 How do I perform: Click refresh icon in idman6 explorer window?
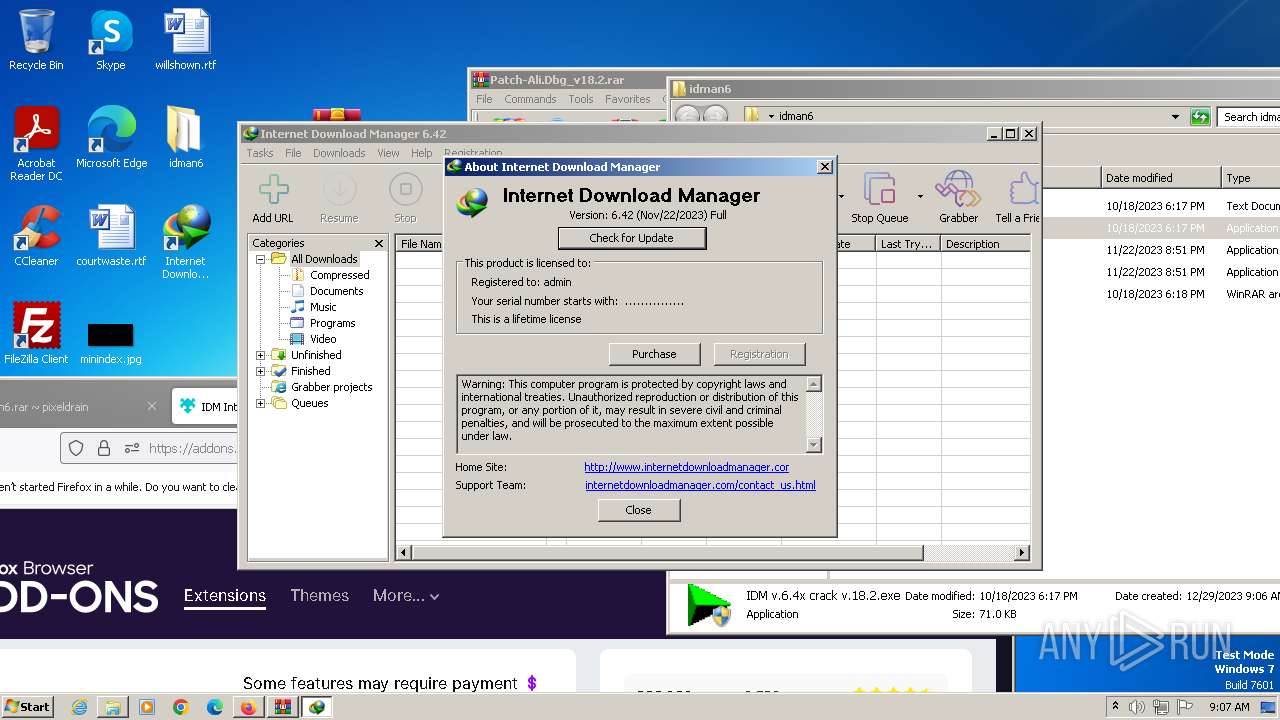(1200, 117)
